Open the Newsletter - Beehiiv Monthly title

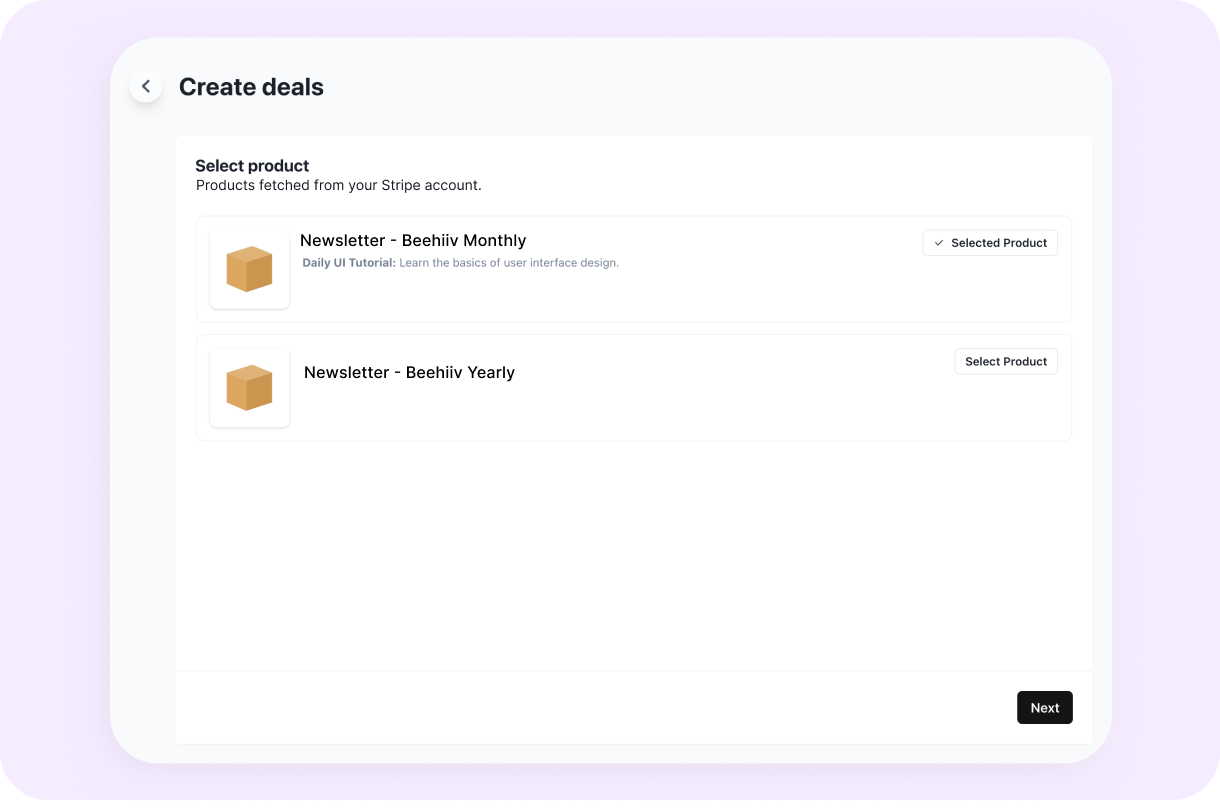coord(413,241)
